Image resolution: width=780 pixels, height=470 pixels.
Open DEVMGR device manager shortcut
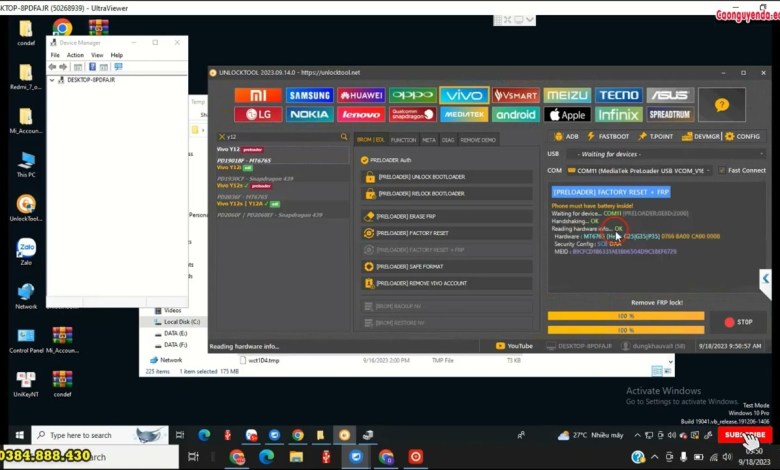tap(701, 136)
